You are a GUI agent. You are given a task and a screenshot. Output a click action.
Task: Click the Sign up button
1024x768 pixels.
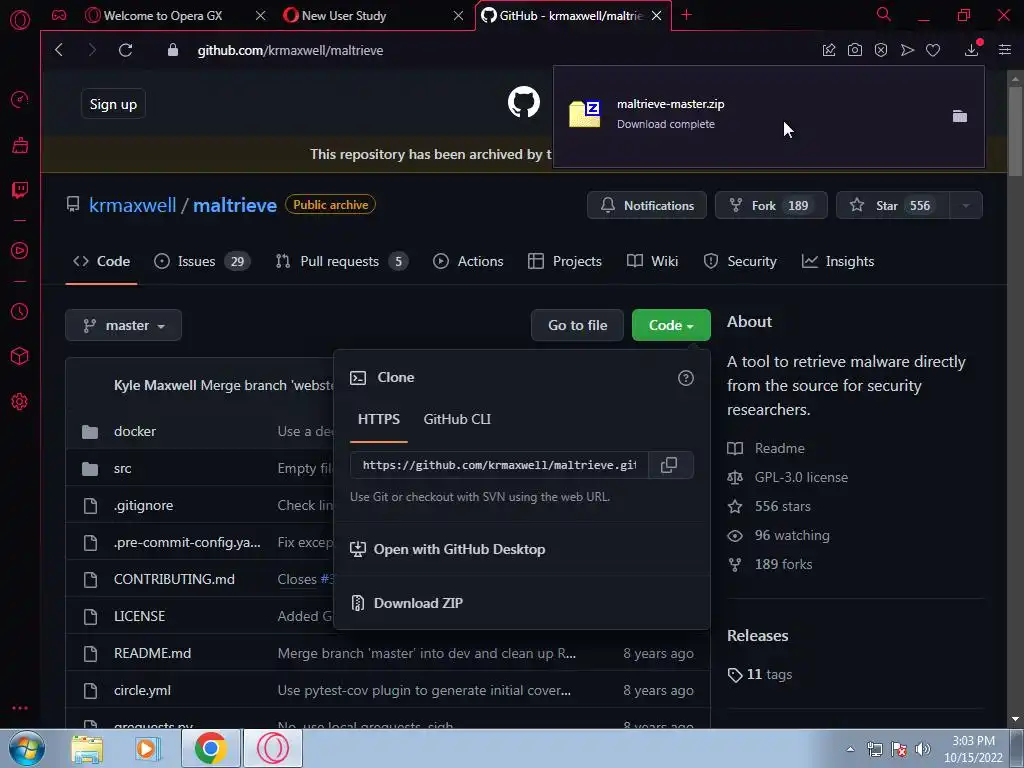tap(113, 104)
